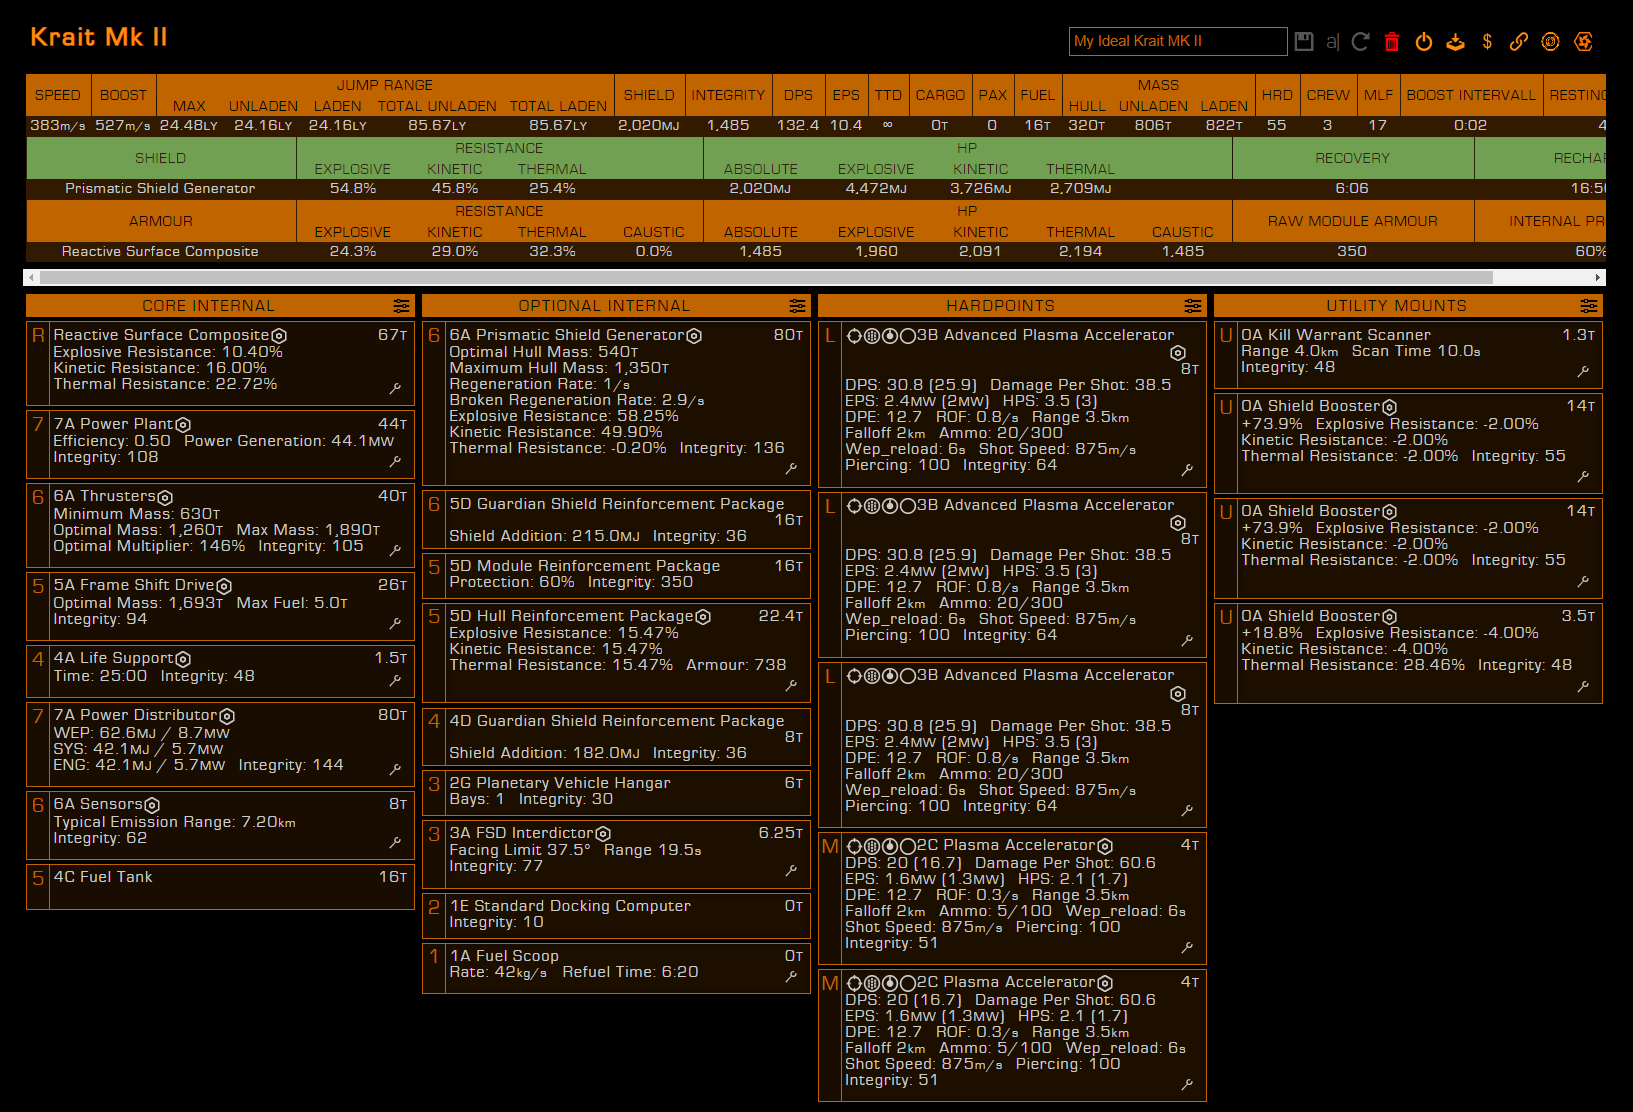
Task: Open 7A Power Plant module selector
Action: point(220,444)
